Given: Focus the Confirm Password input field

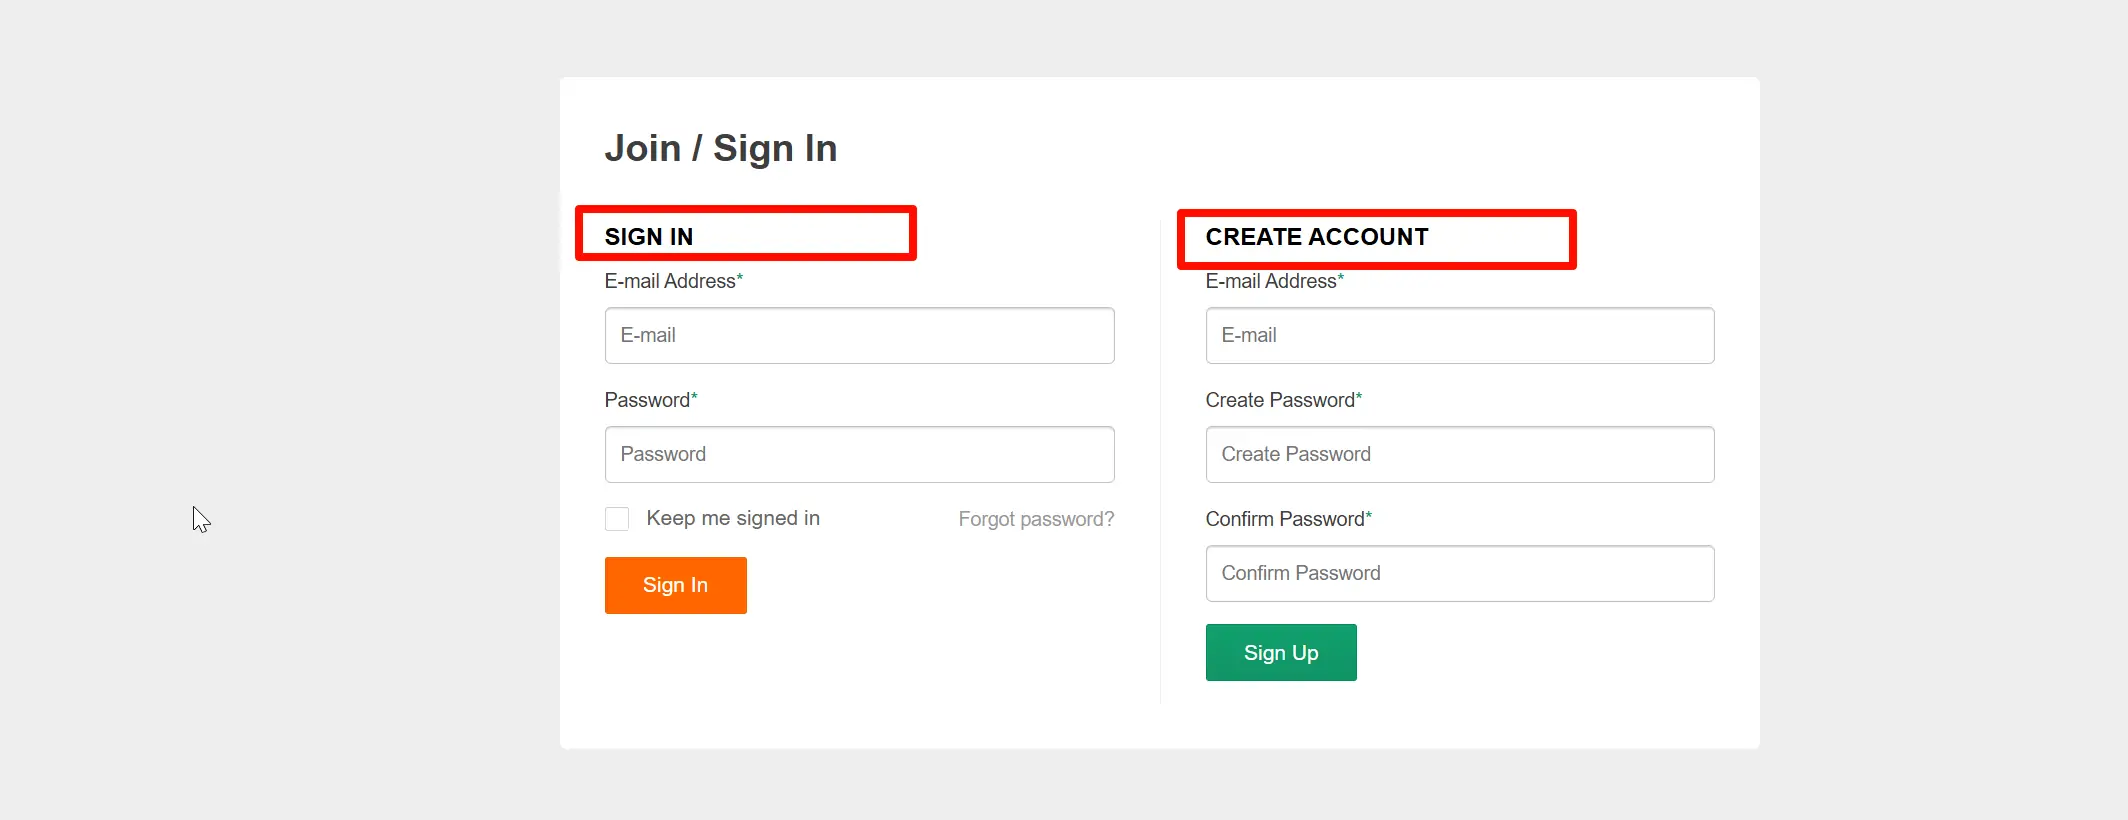Looking at the screenshot, I should tap(1459, 573).
